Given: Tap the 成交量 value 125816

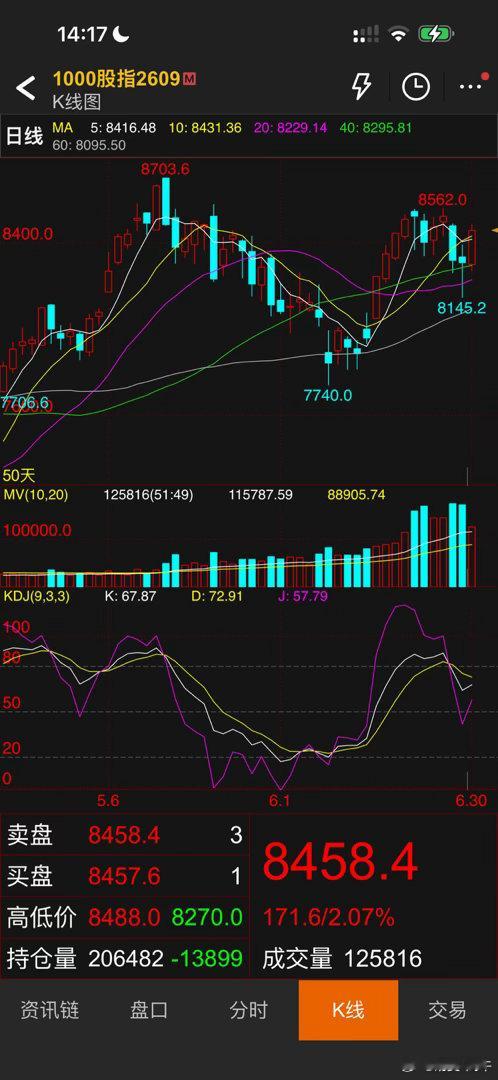Looking at the screenshot, I should click(x=383, y=958).
